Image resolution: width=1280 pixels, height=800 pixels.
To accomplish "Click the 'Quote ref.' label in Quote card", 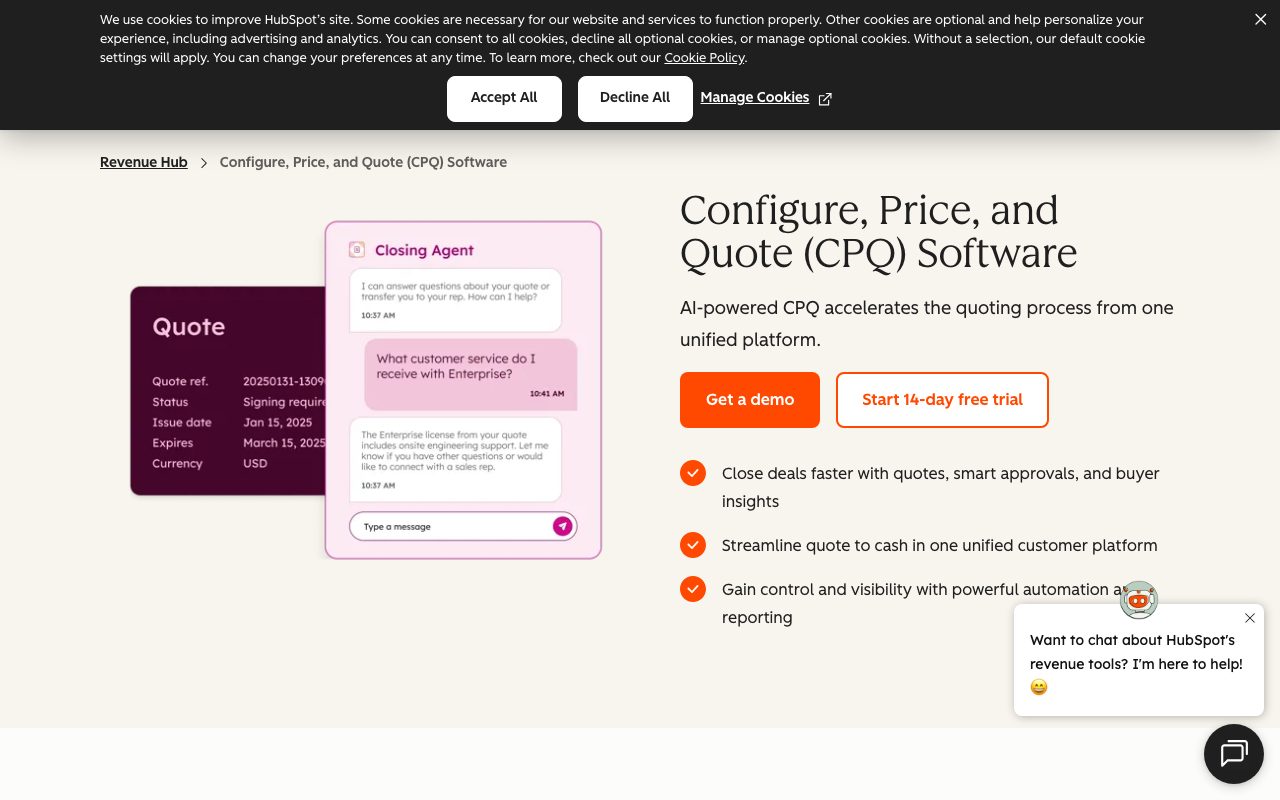I will coord(180,381).
